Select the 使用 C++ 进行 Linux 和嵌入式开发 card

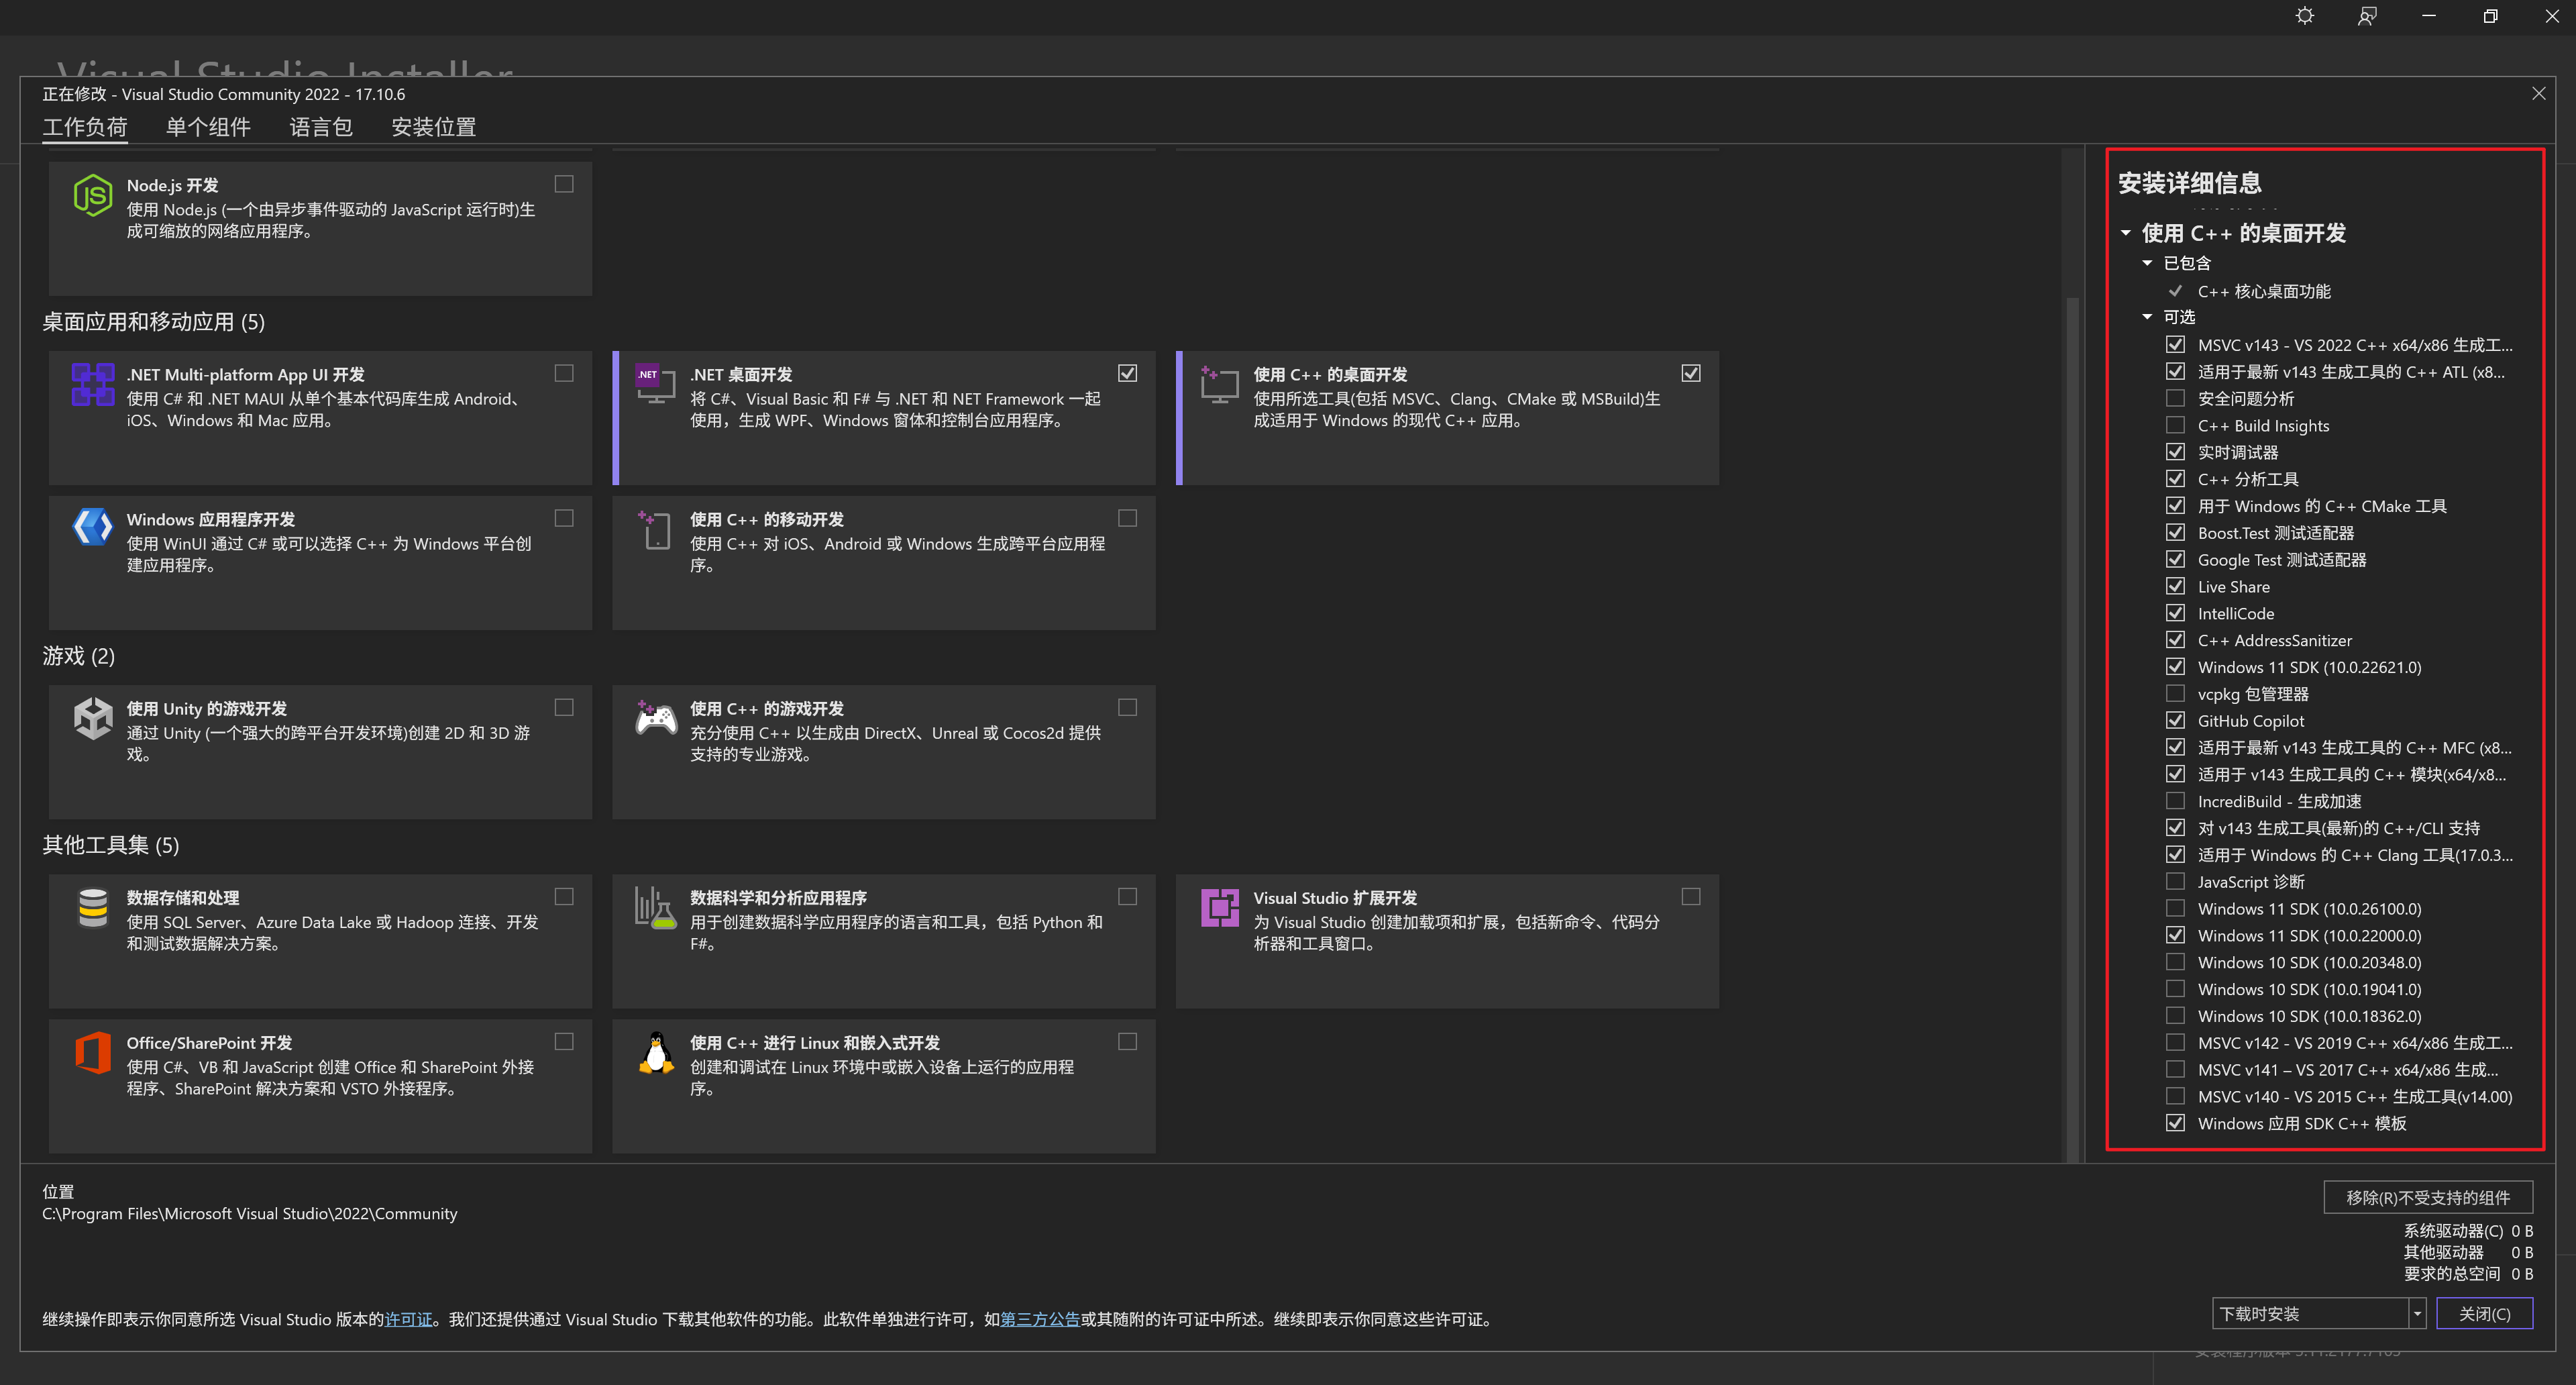[884, 1086]
